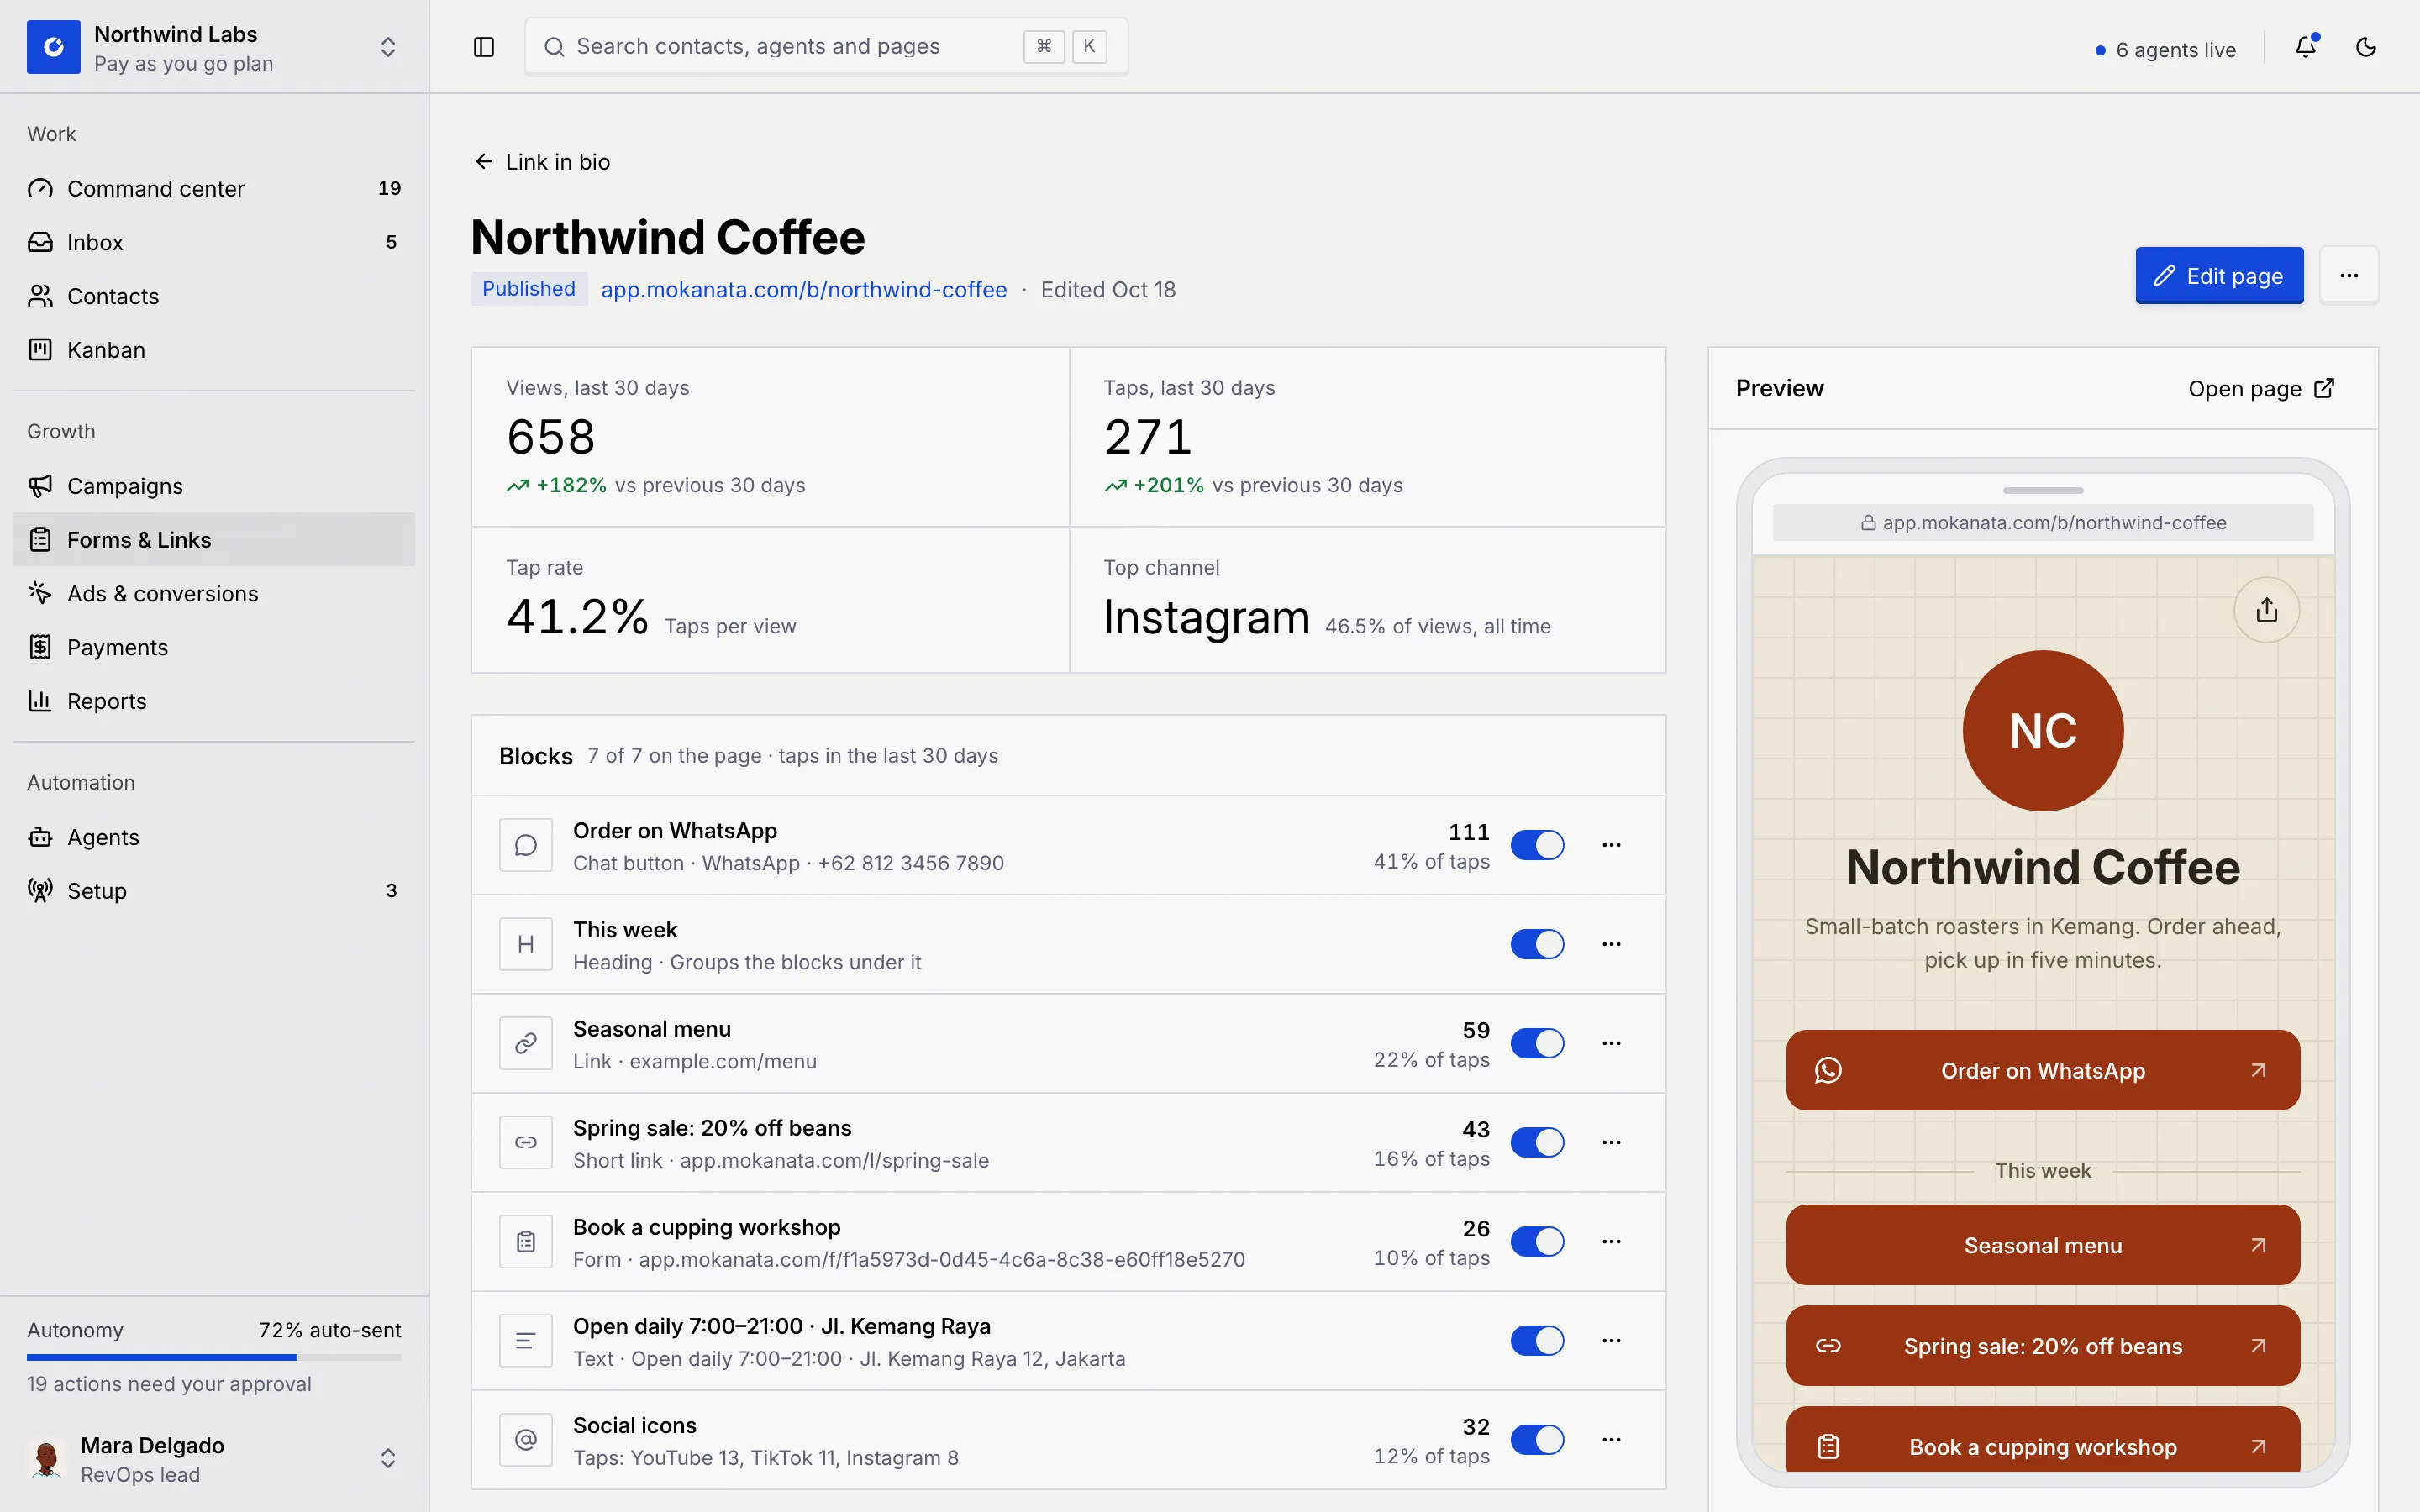The height and width of the screenshot is (1512, 2420).
Task: Toggle the Book a cupping workshop block
Action: click(x=1537, y=1242)
